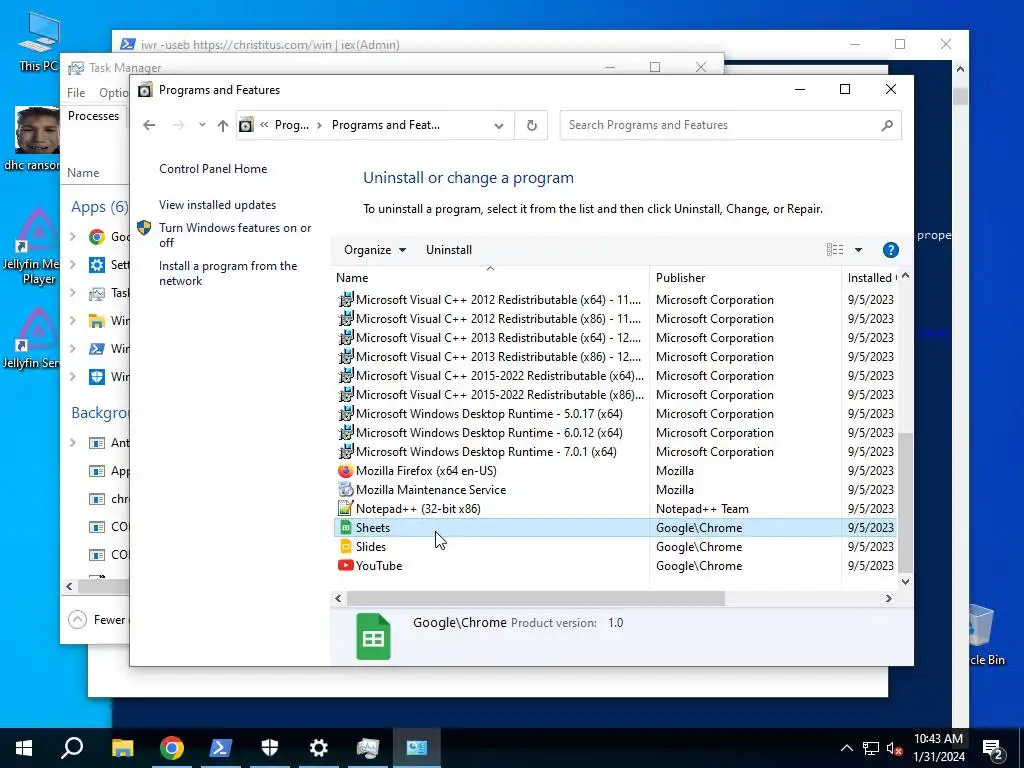This screenshot has height=768, width=1024.
Task: Click the network icon in the system tray
Action: tap(871, 748)
